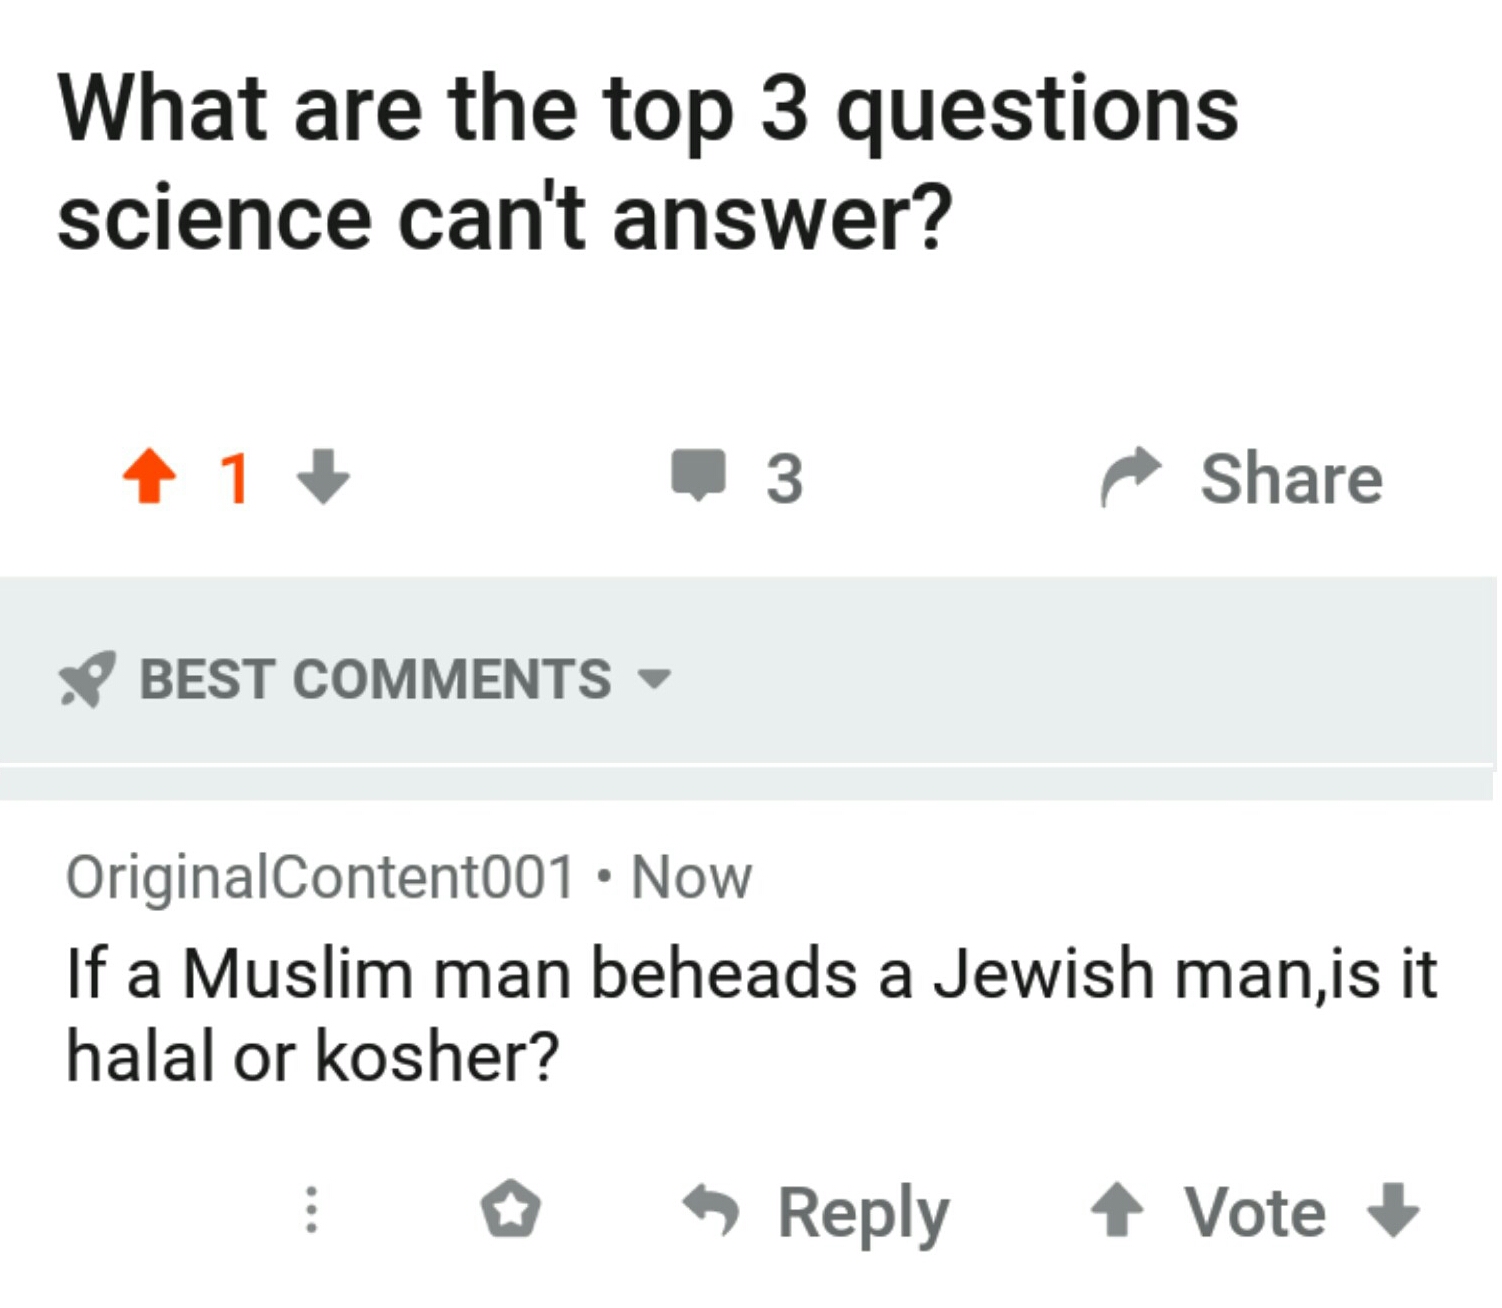Open the three-dot overflow menu on the comment

[x=311, y=1210]
